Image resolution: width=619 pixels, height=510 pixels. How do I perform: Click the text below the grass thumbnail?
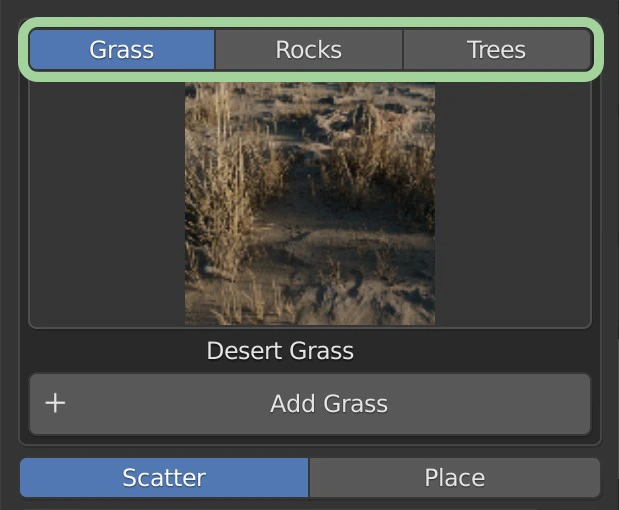pyautogui.click(x=280, y=351)
